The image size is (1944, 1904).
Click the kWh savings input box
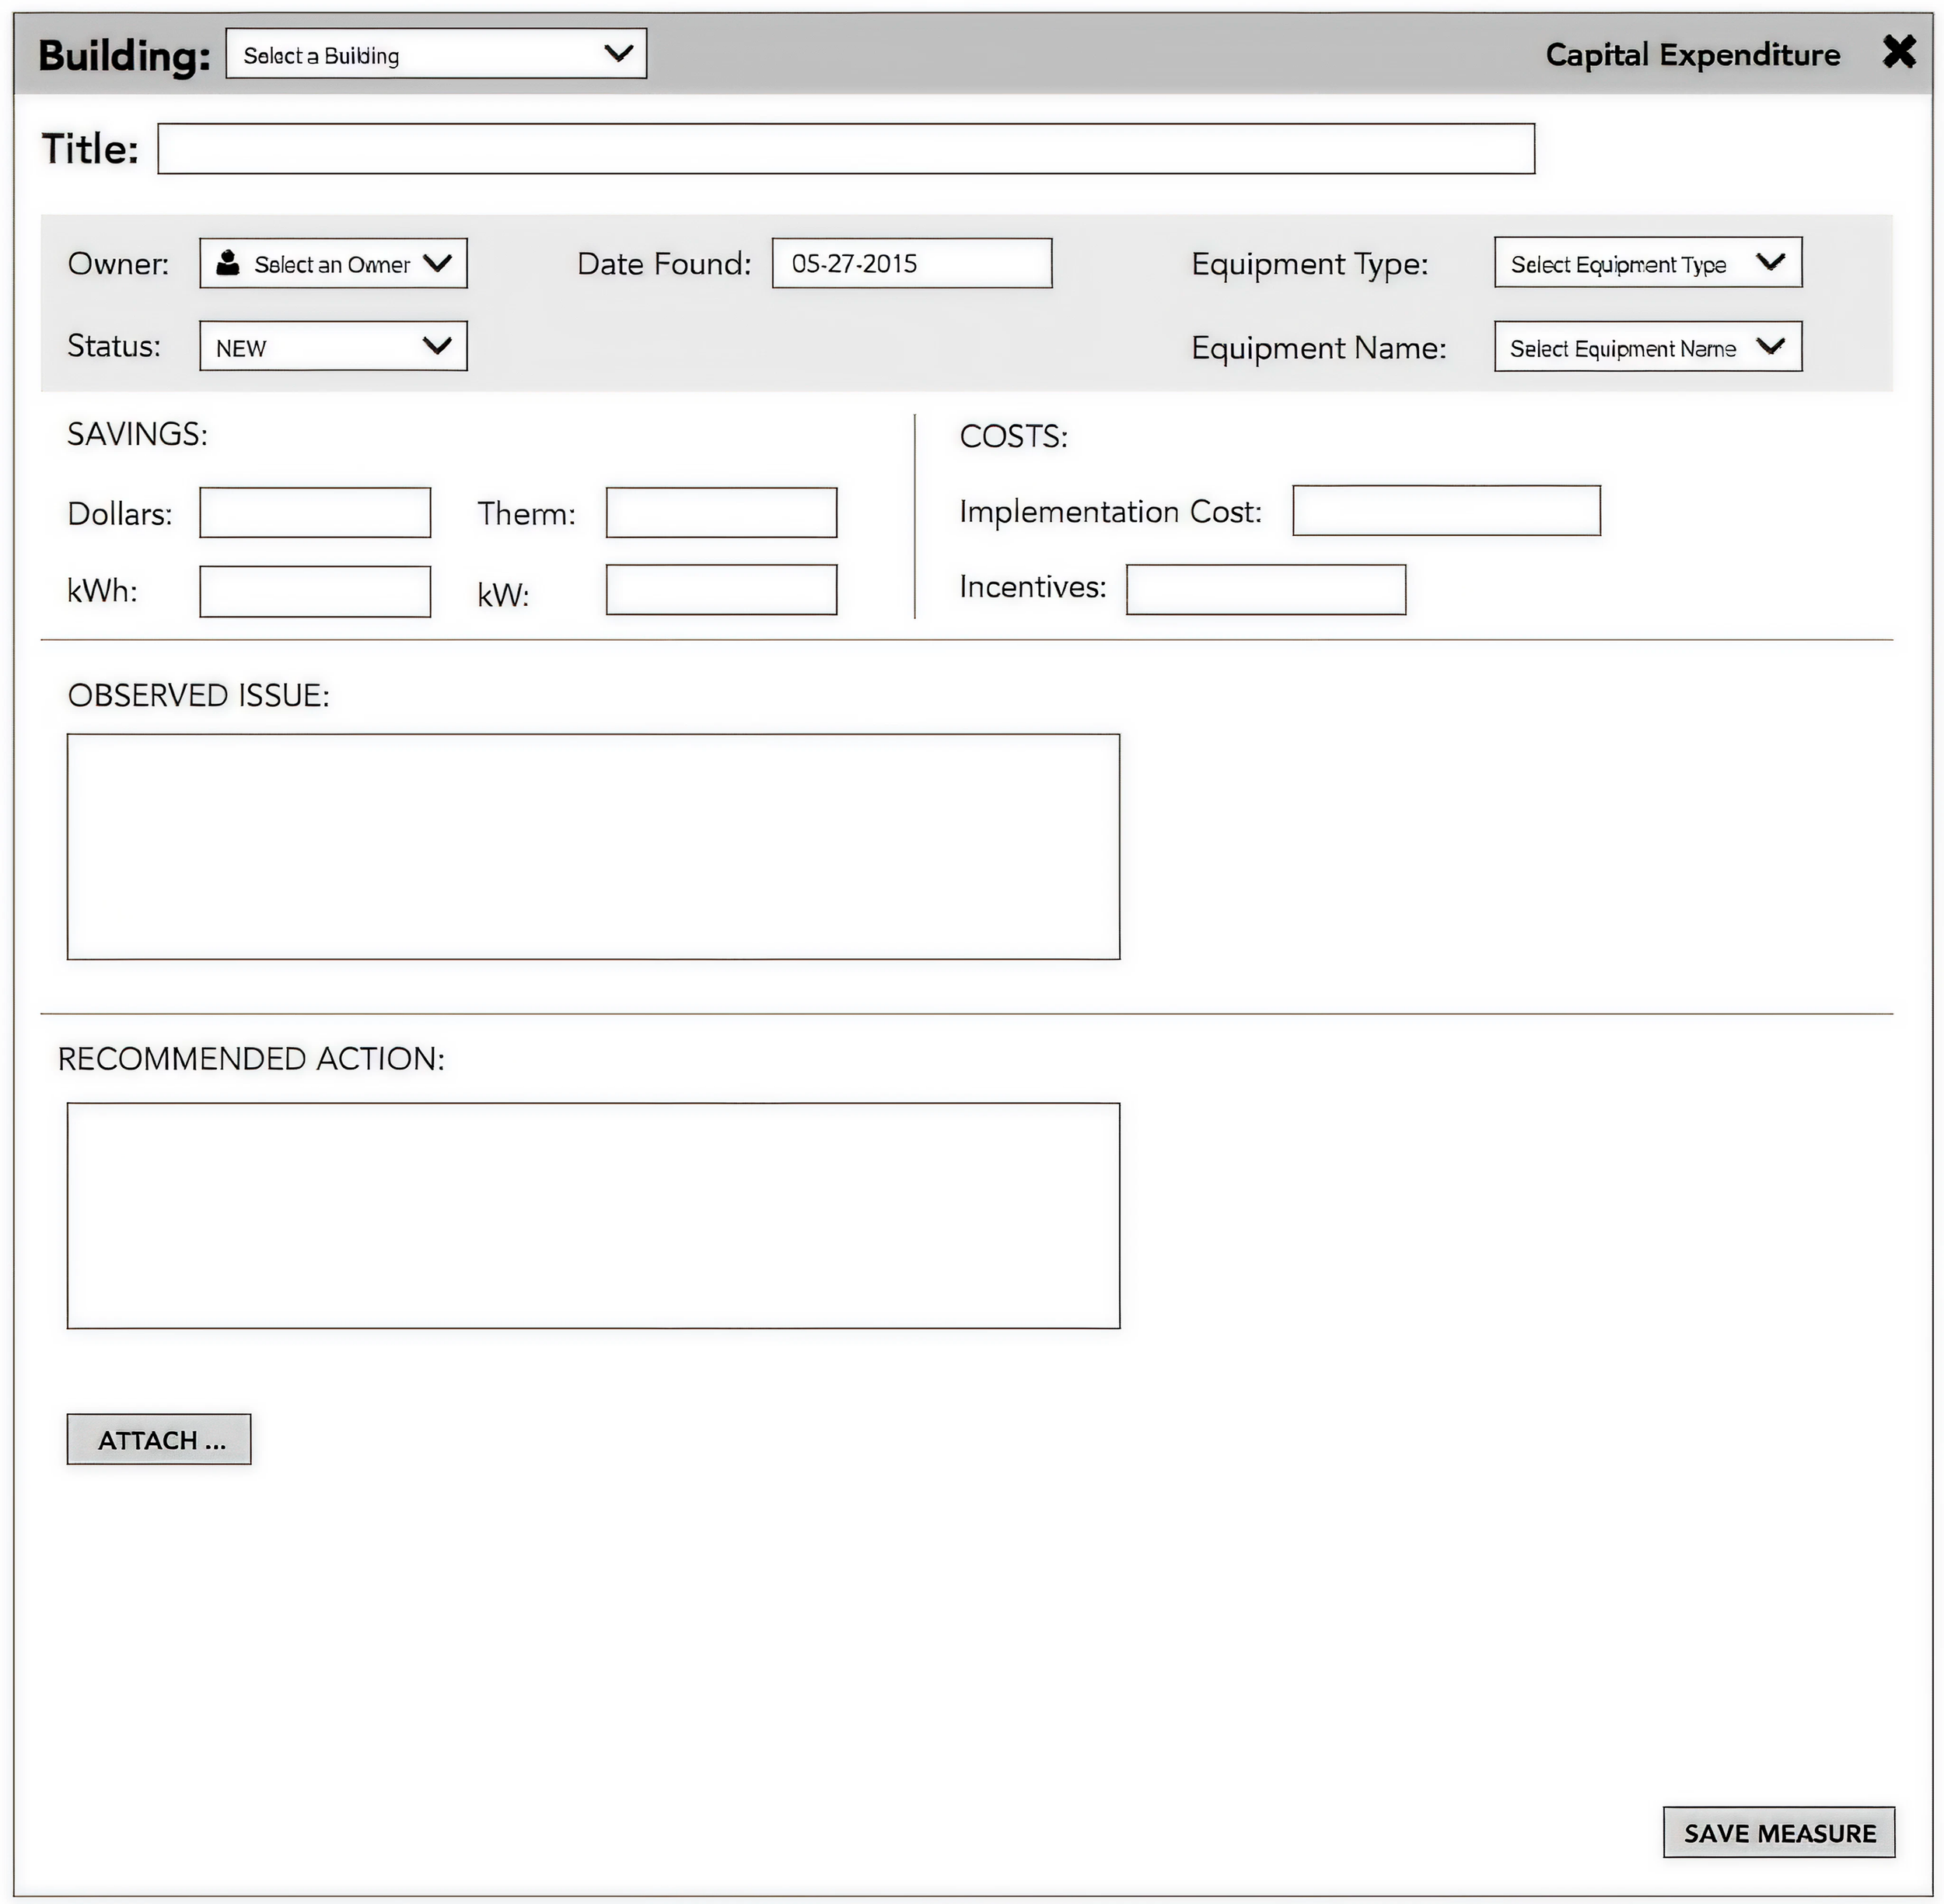[315, 592]
